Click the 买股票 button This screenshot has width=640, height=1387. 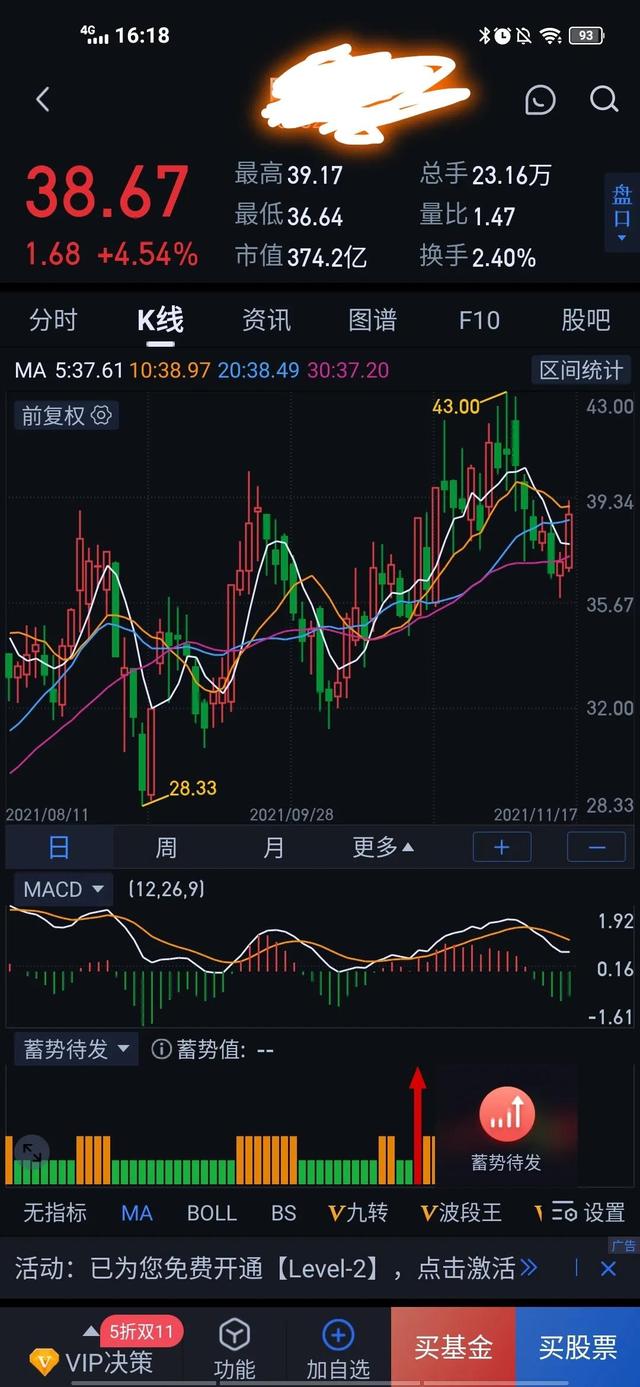(x=578, y=1347)
